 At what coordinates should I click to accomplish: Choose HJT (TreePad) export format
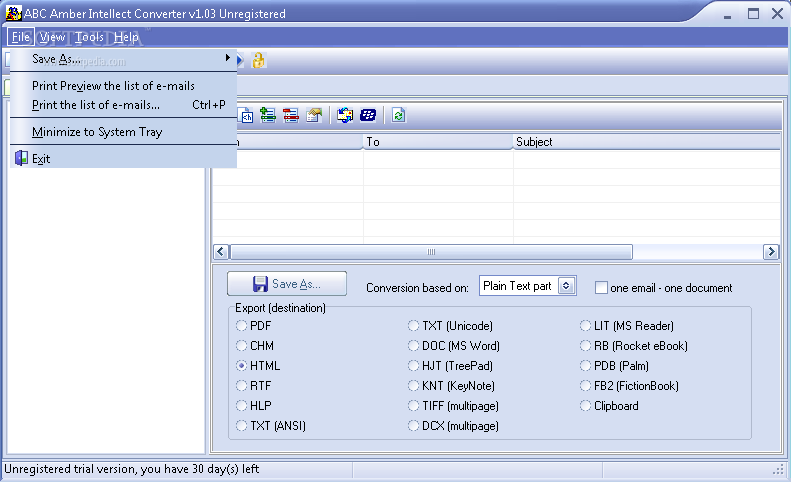(414, 366)
